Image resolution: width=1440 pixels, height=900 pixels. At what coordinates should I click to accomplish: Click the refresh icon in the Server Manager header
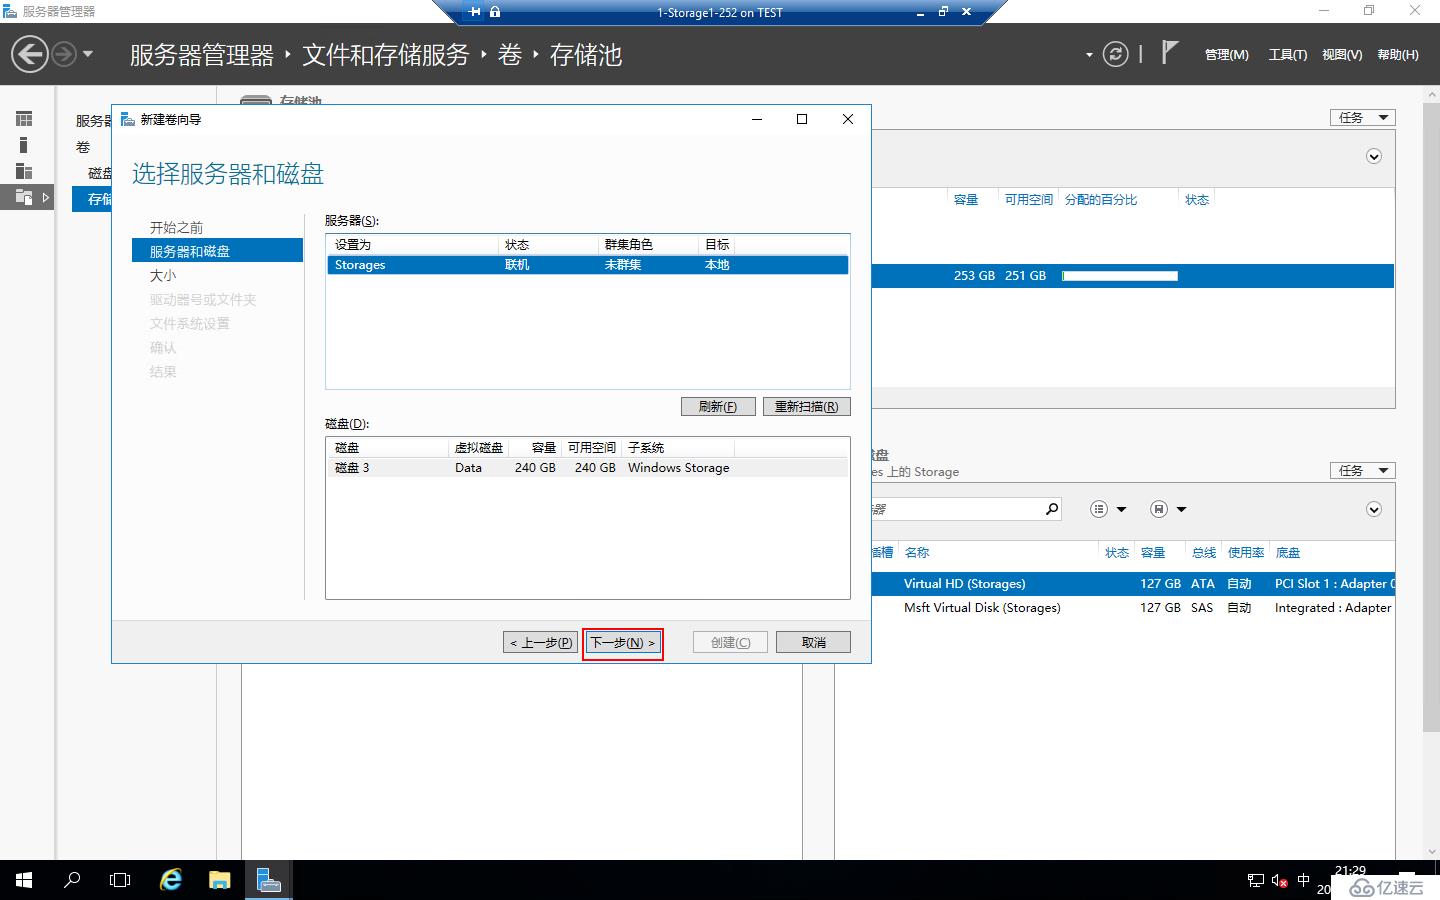point(1115,54)
